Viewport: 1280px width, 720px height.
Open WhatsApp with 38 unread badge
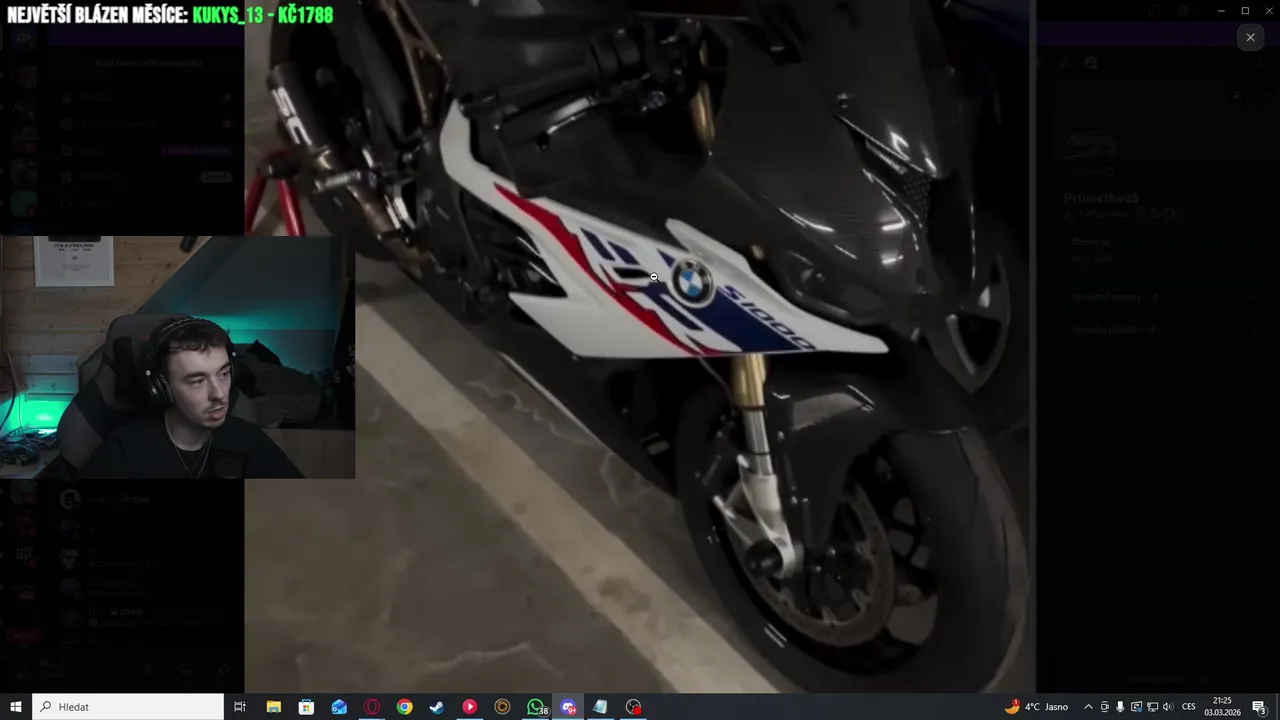point(536,707)
